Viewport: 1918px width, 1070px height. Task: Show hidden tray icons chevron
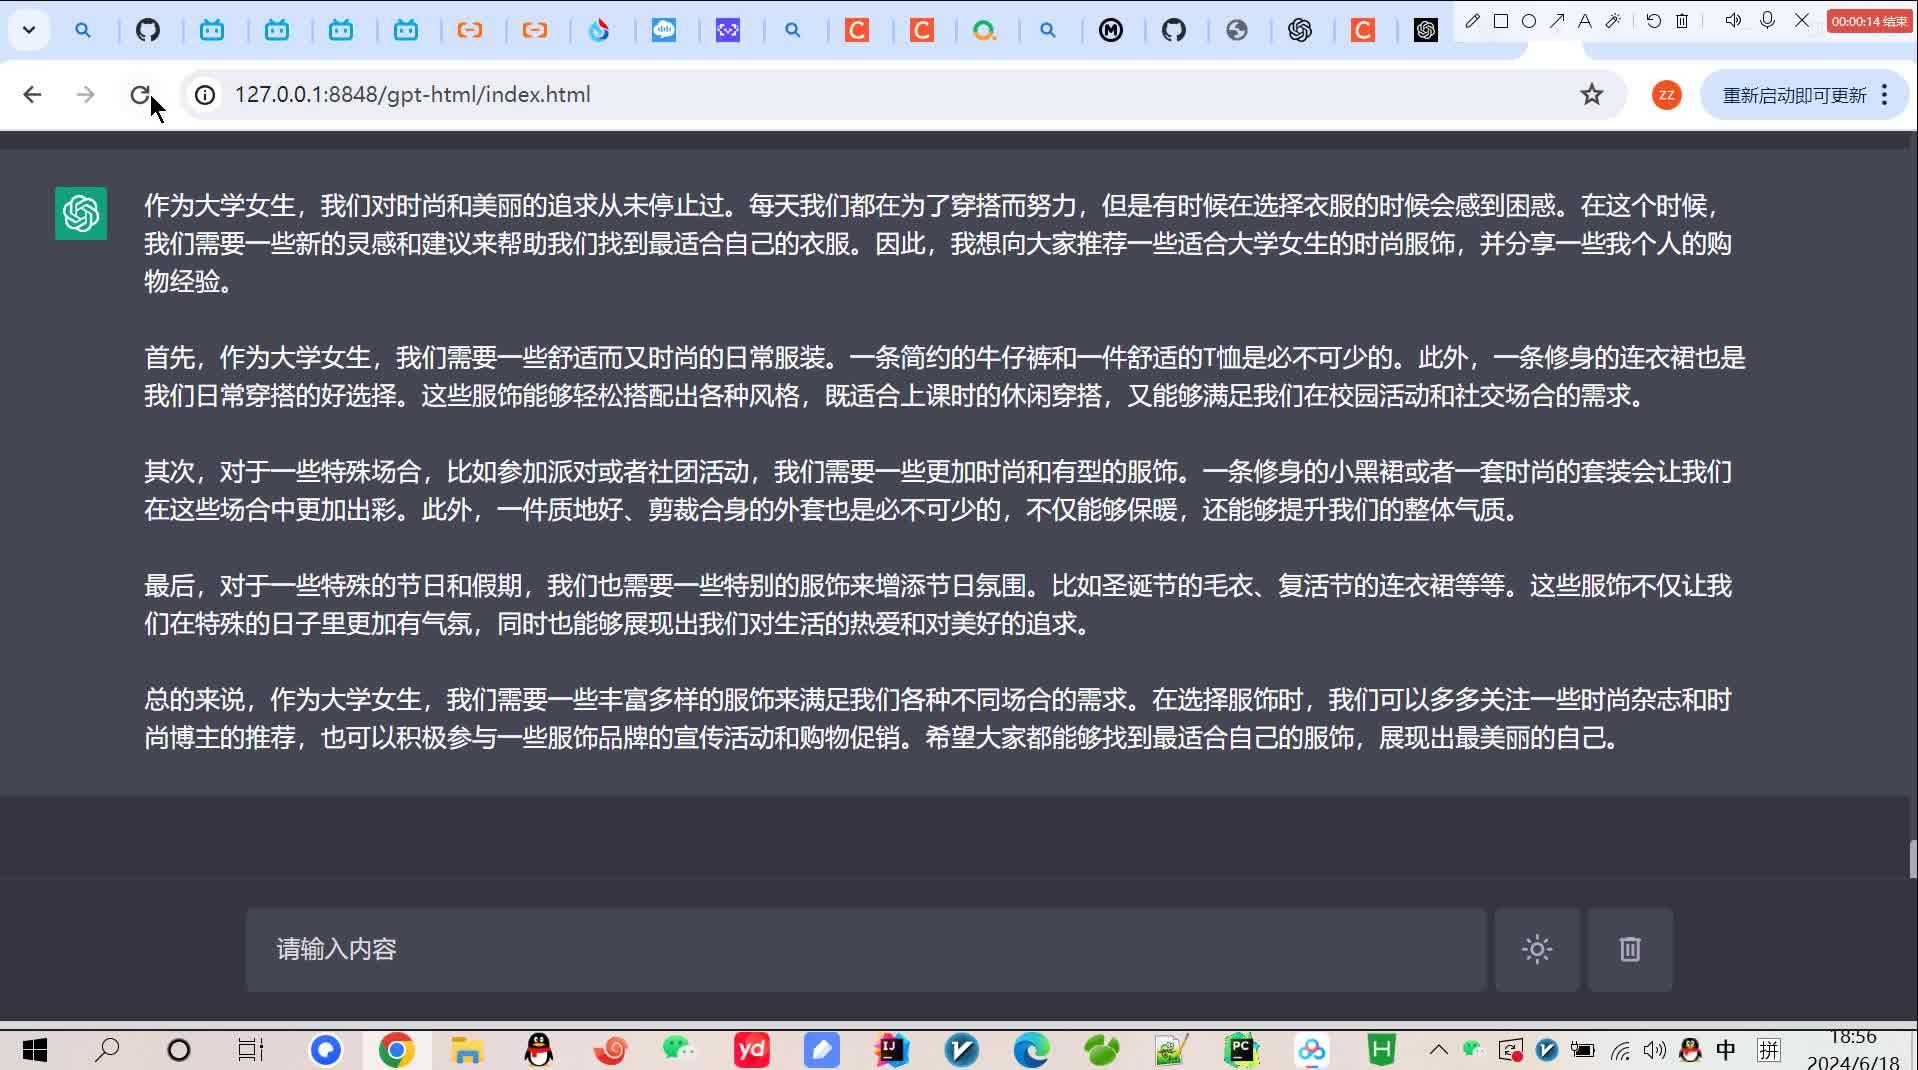click(x=1439, y=1050)
